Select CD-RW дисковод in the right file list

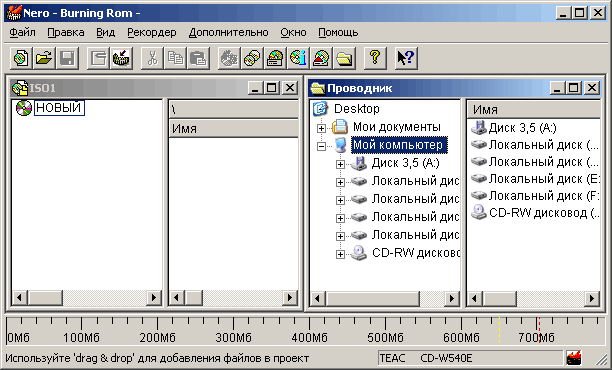click(544, 213)
